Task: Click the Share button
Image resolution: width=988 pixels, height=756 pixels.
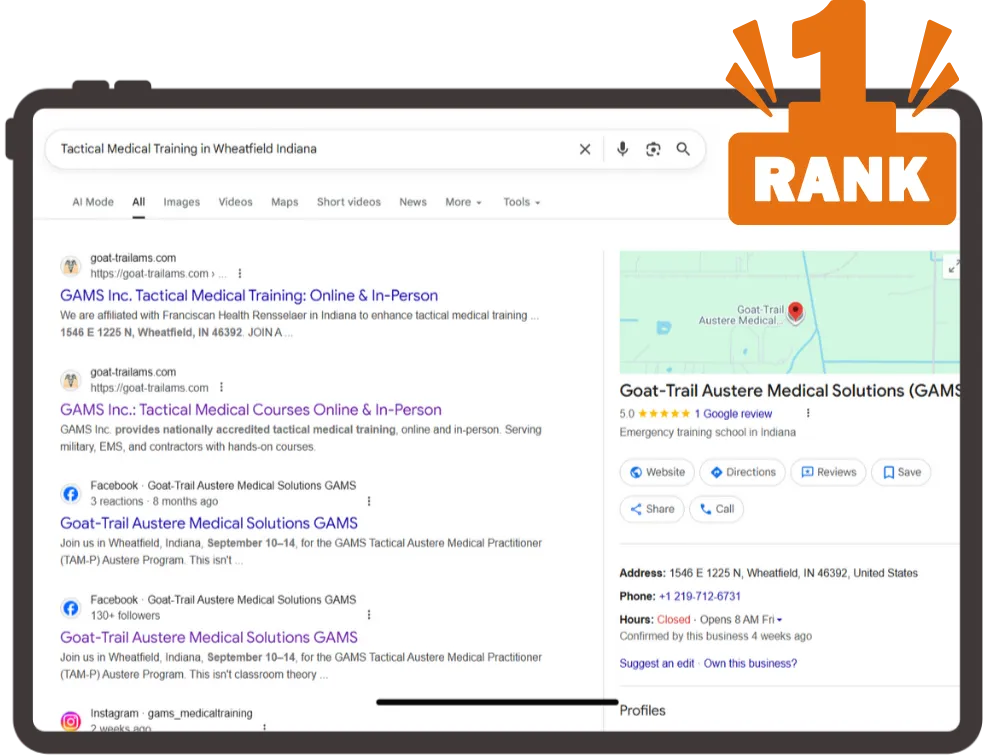Action: [652, 509]
